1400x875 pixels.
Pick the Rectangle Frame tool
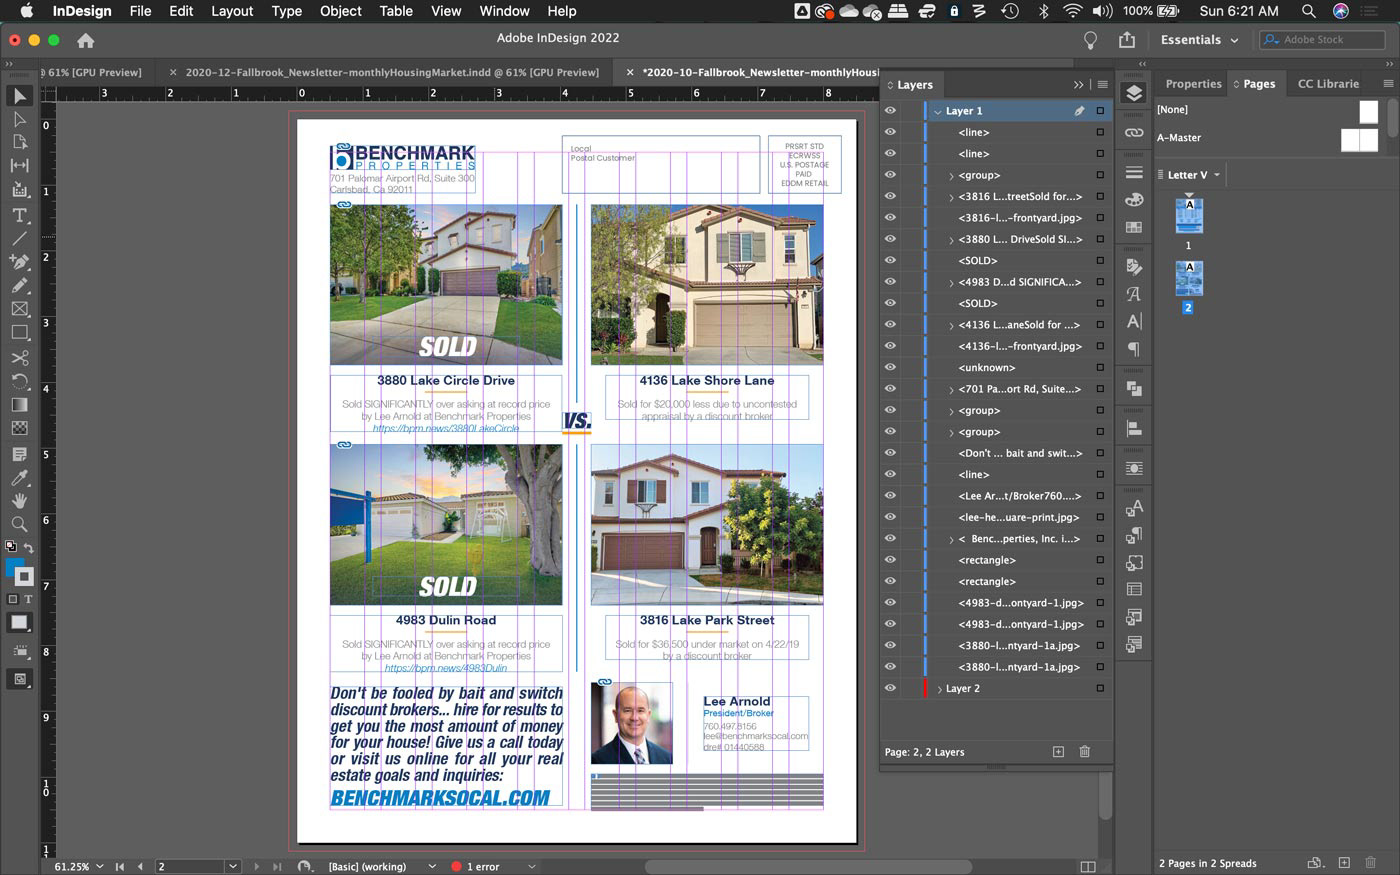19,309
